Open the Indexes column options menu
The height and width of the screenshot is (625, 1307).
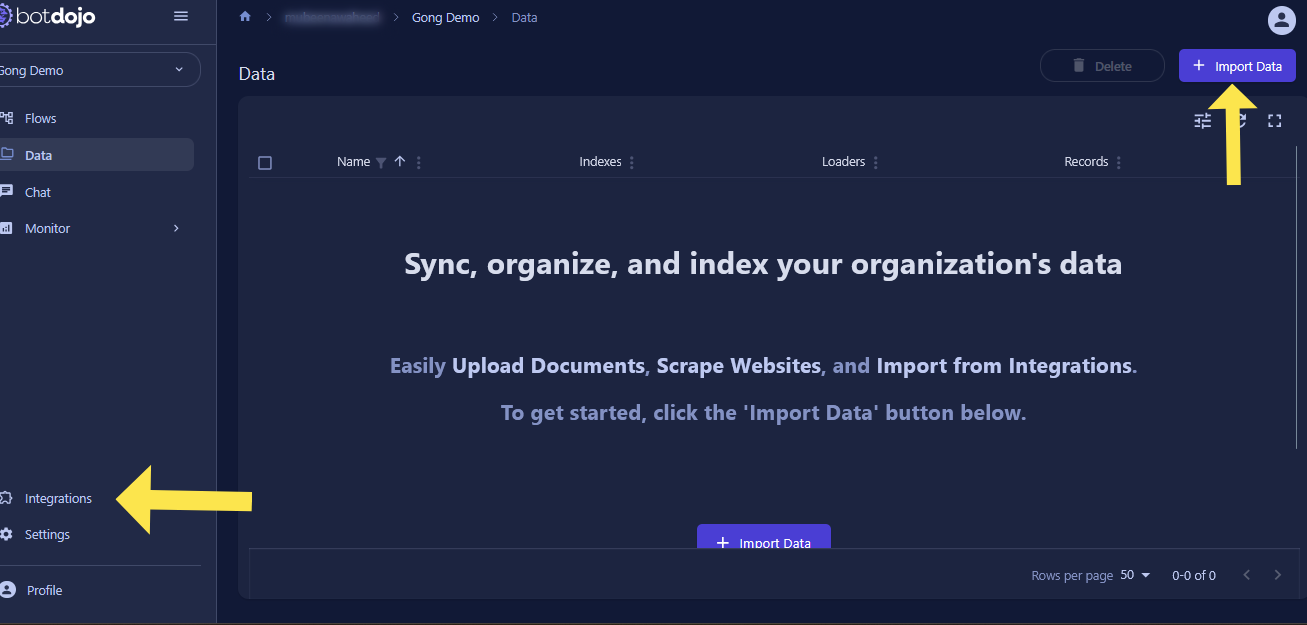pyautogui.click(x=632, y=163)
